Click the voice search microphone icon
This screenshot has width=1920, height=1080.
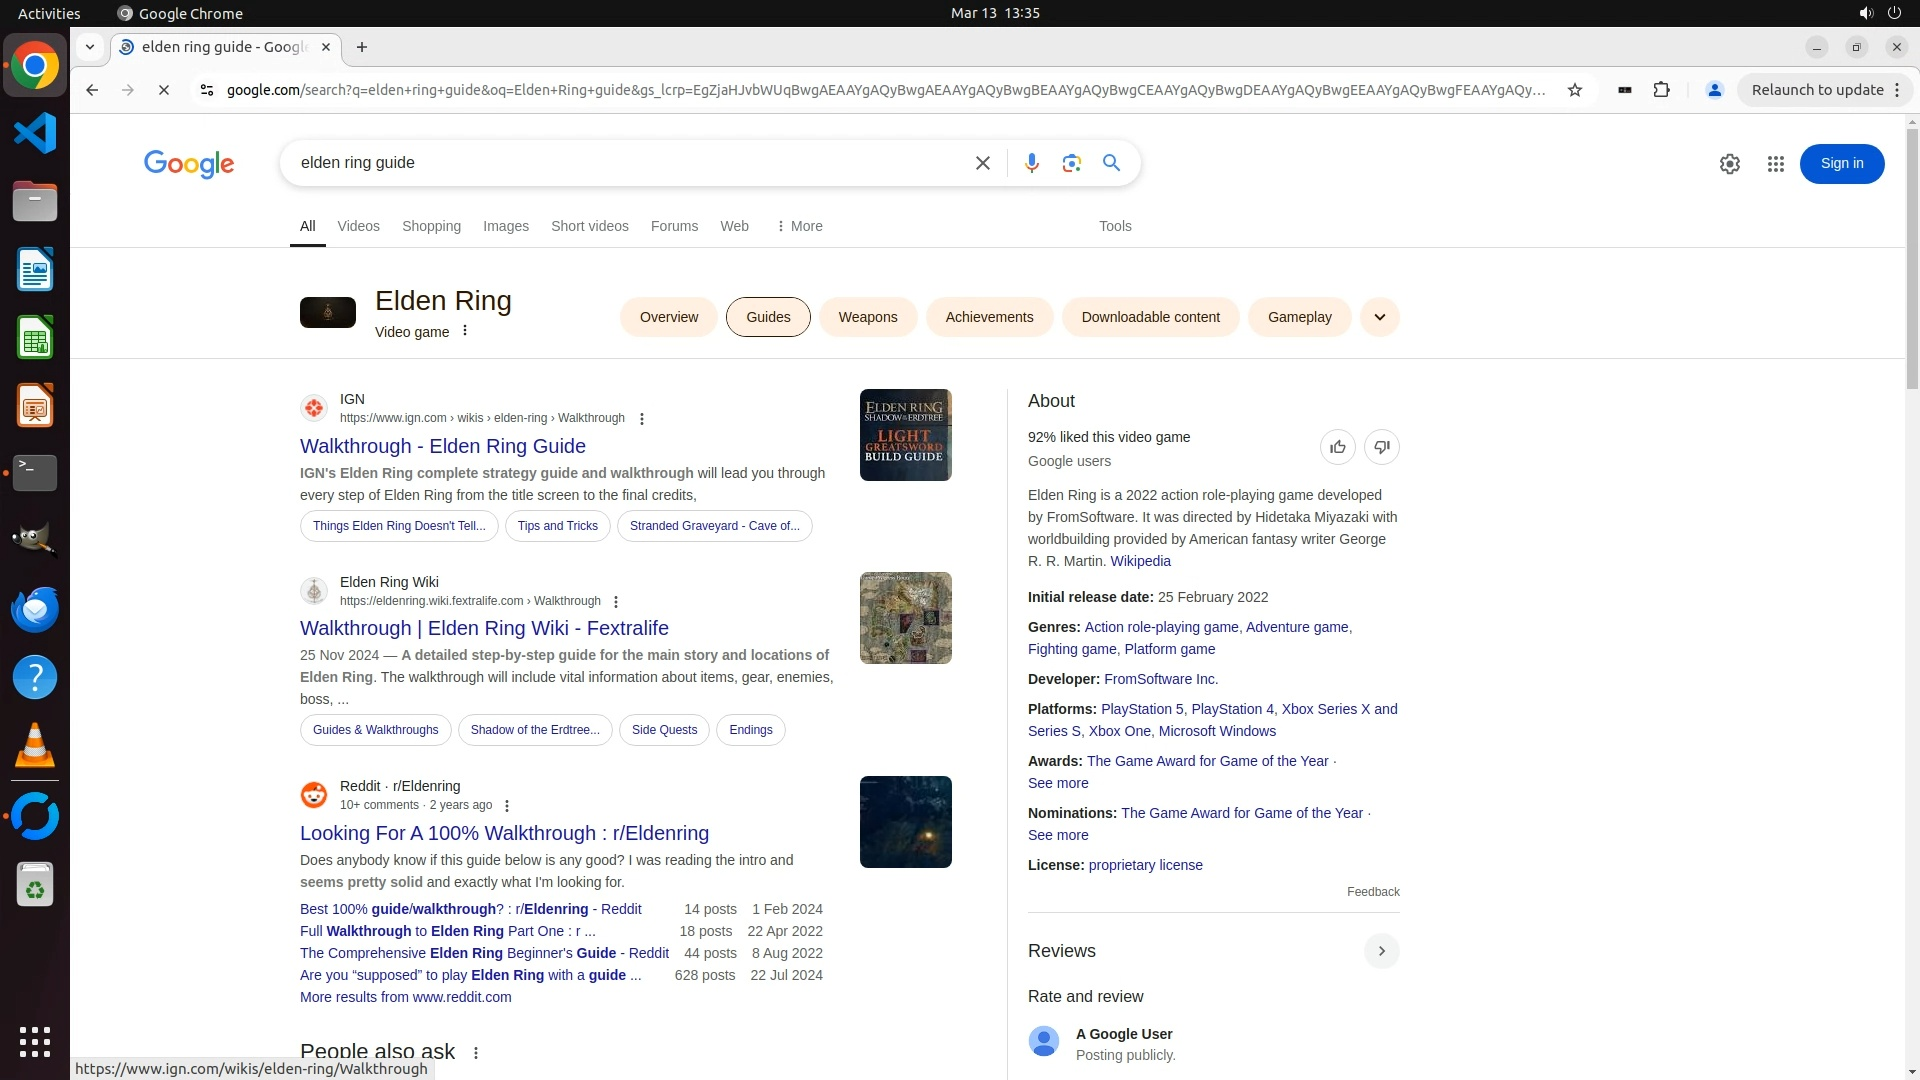click(1031, 163)
